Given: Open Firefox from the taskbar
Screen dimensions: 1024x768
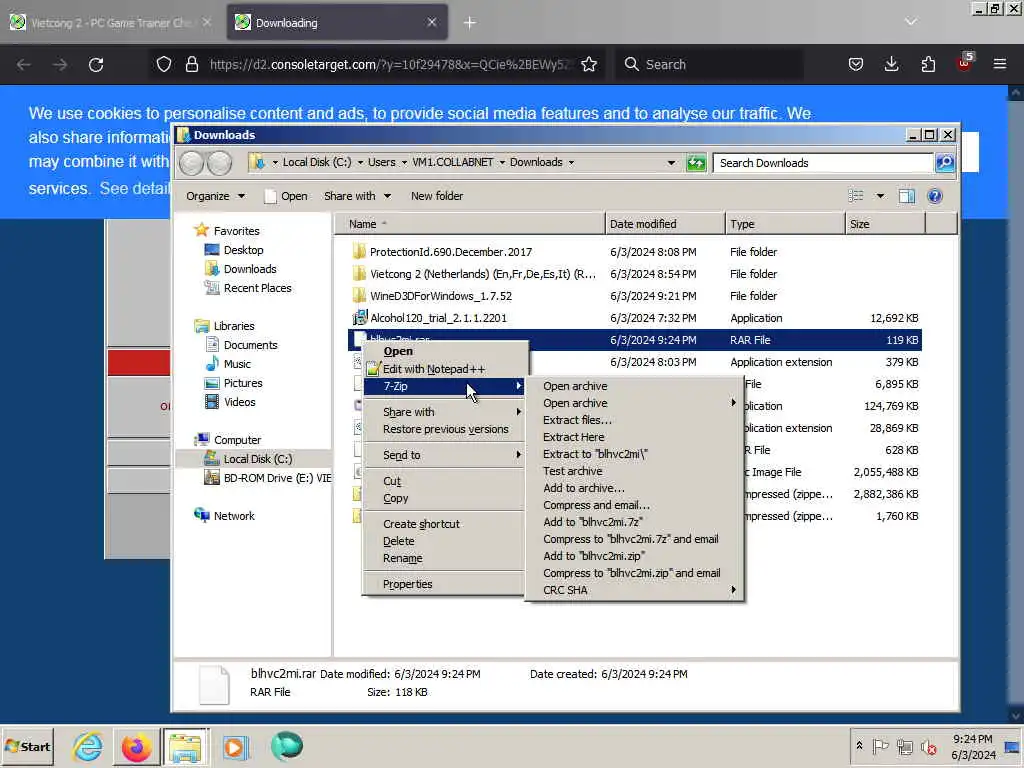Looking at the screenshot, I should [136, 746].
